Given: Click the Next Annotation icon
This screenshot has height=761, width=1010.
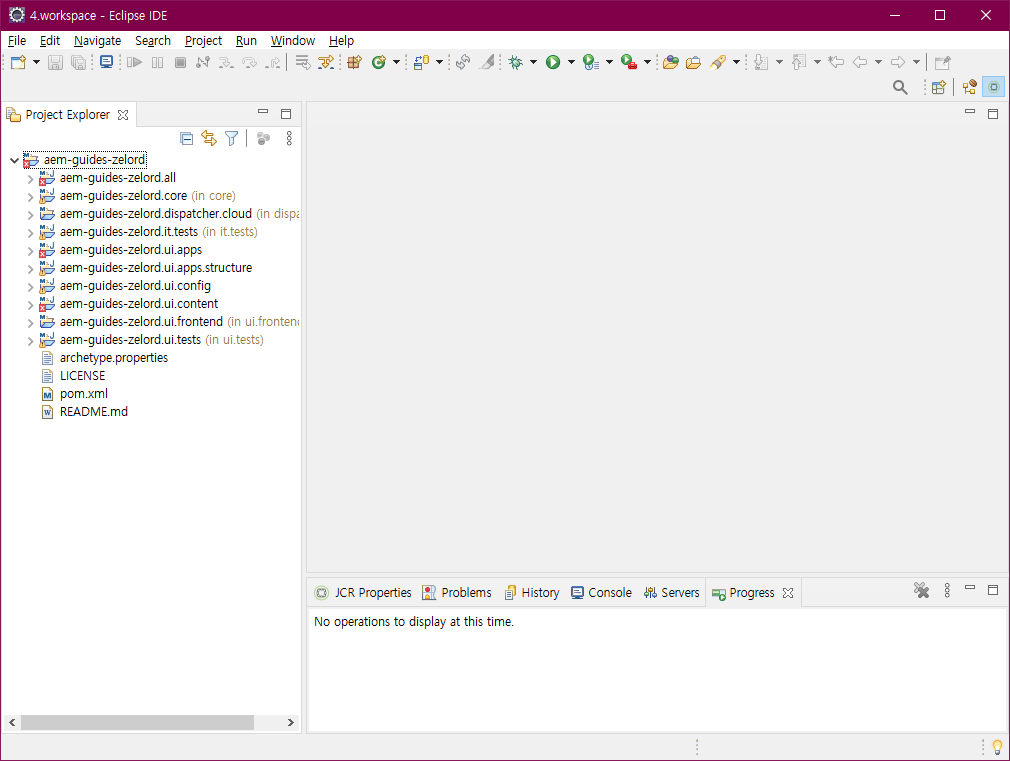Looking at the screenshot, I should coord(761,63).
